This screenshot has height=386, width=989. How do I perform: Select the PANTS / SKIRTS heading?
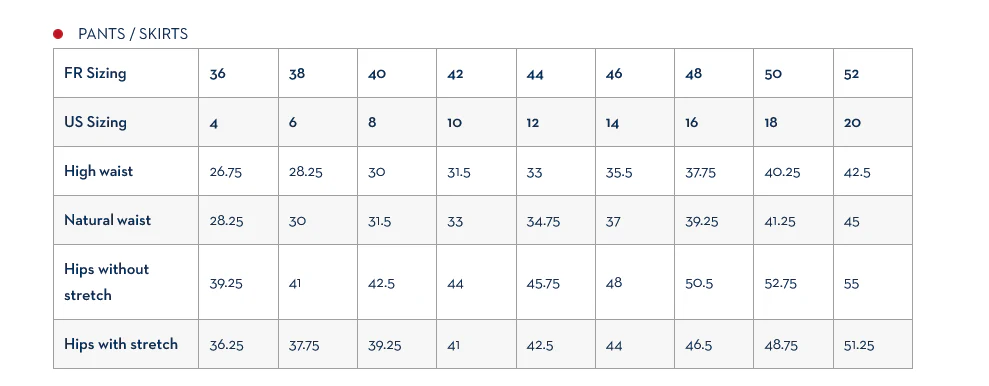point(133,34)
